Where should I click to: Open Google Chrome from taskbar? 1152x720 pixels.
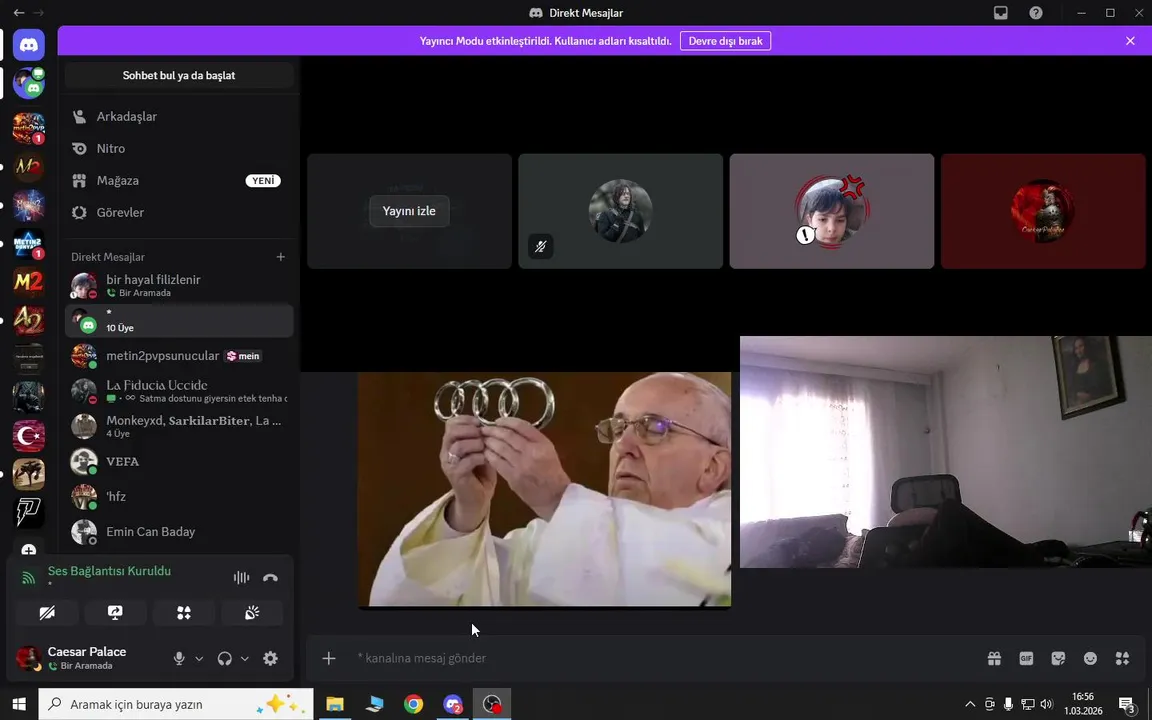coord(414,704)
